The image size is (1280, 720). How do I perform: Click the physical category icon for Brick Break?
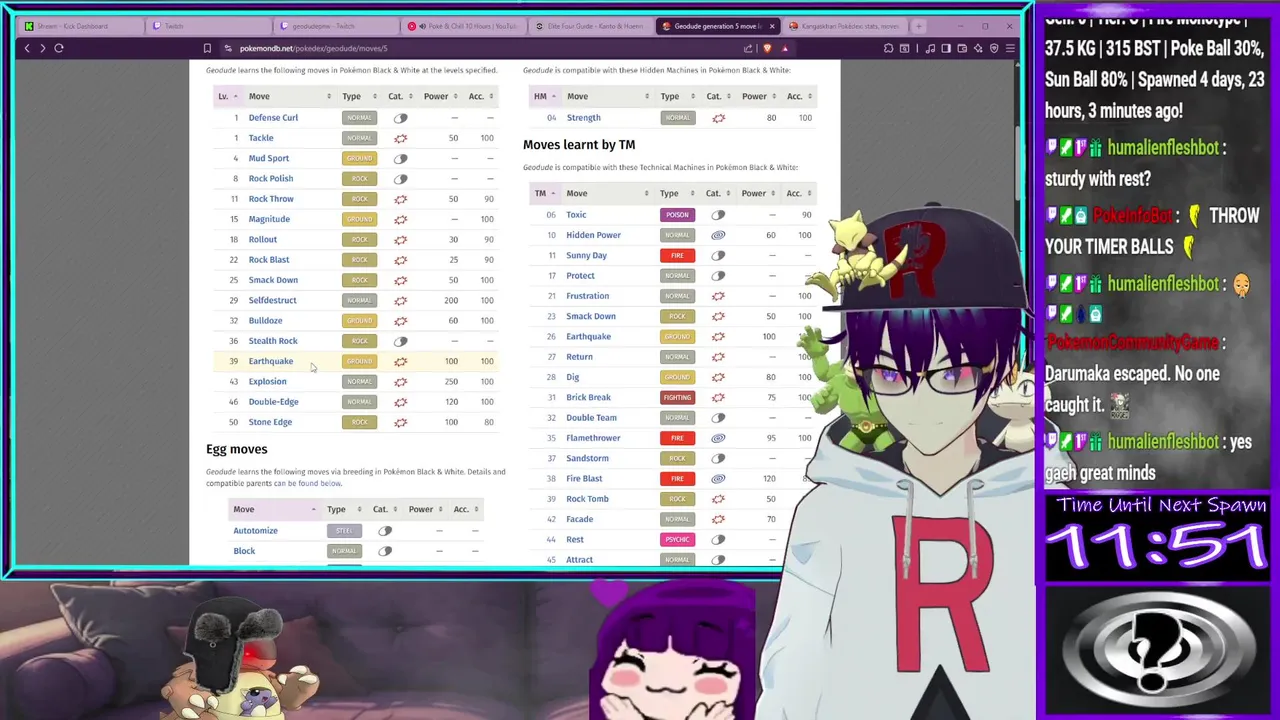[x=718, y=397]
